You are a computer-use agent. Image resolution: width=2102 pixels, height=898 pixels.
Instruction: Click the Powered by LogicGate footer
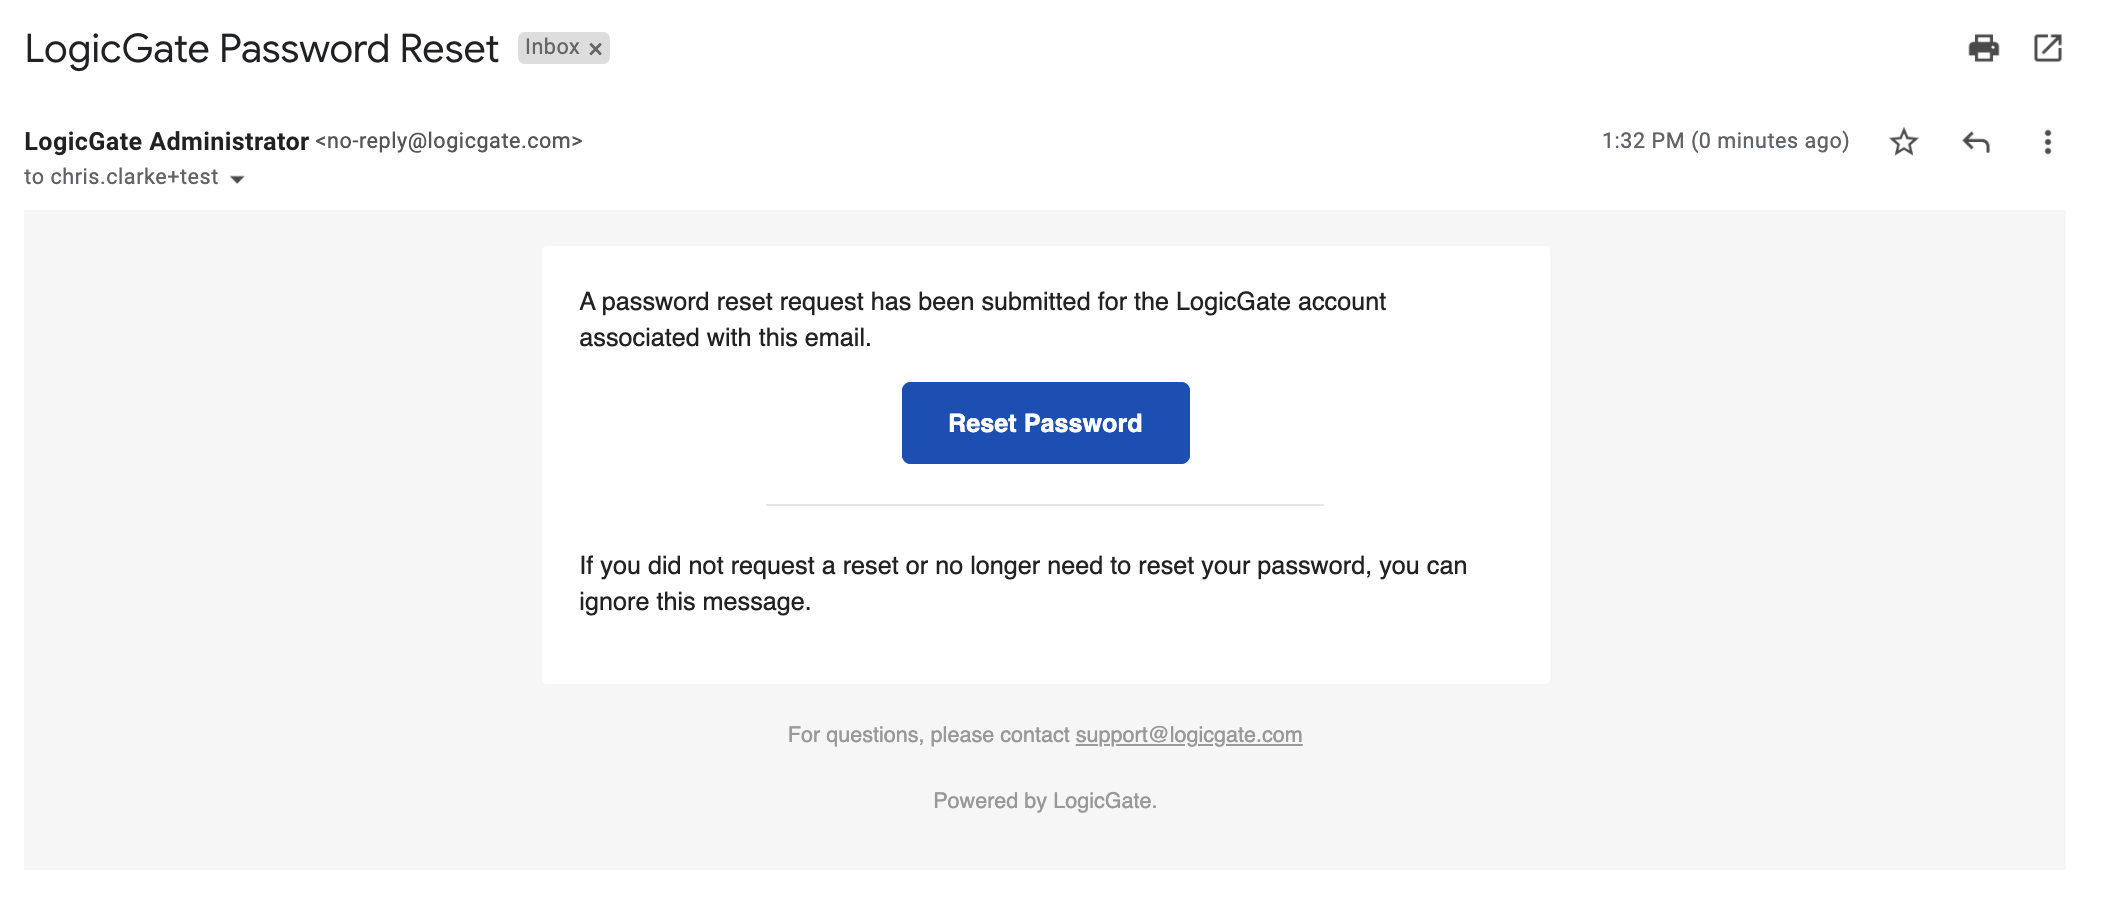pyautogui.click(x=1045, y=801)
